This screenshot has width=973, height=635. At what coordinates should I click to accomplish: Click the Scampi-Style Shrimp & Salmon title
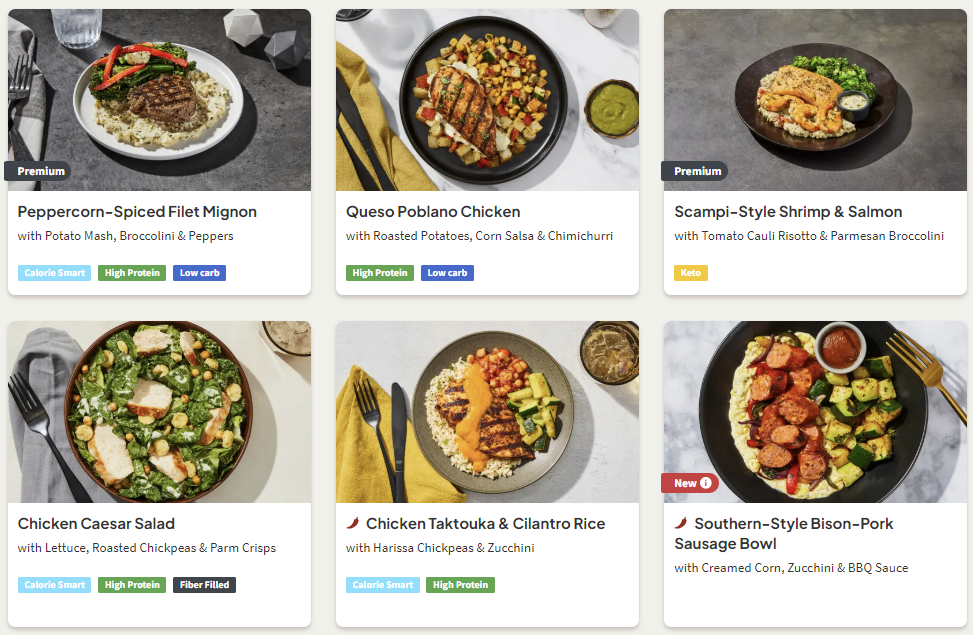[788, 212]
